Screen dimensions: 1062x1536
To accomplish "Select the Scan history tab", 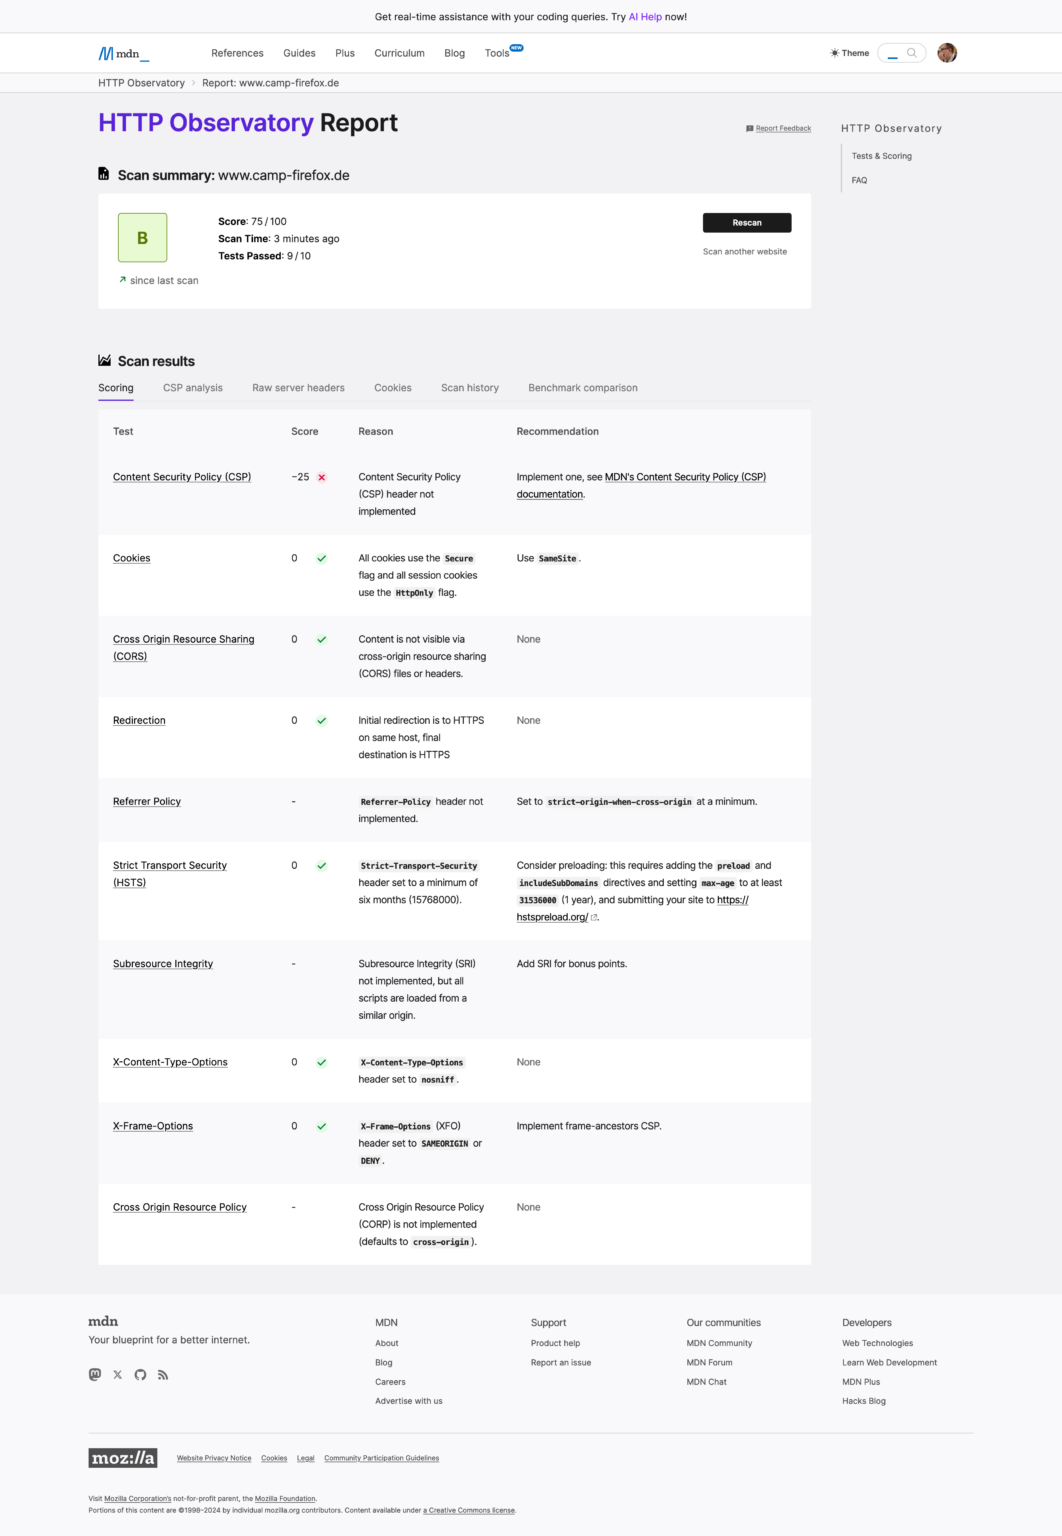I will coord(470,388).
